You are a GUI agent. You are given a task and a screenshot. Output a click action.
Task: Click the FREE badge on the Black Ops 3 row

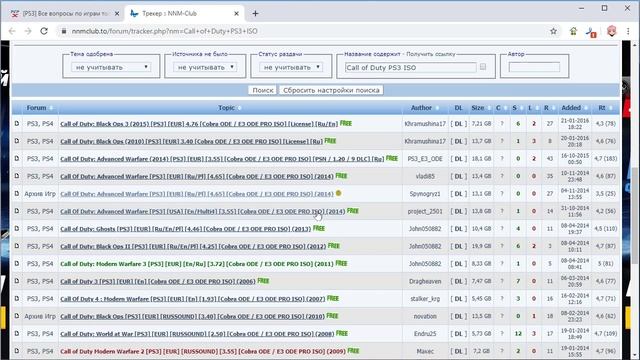[x=346, y=123]
